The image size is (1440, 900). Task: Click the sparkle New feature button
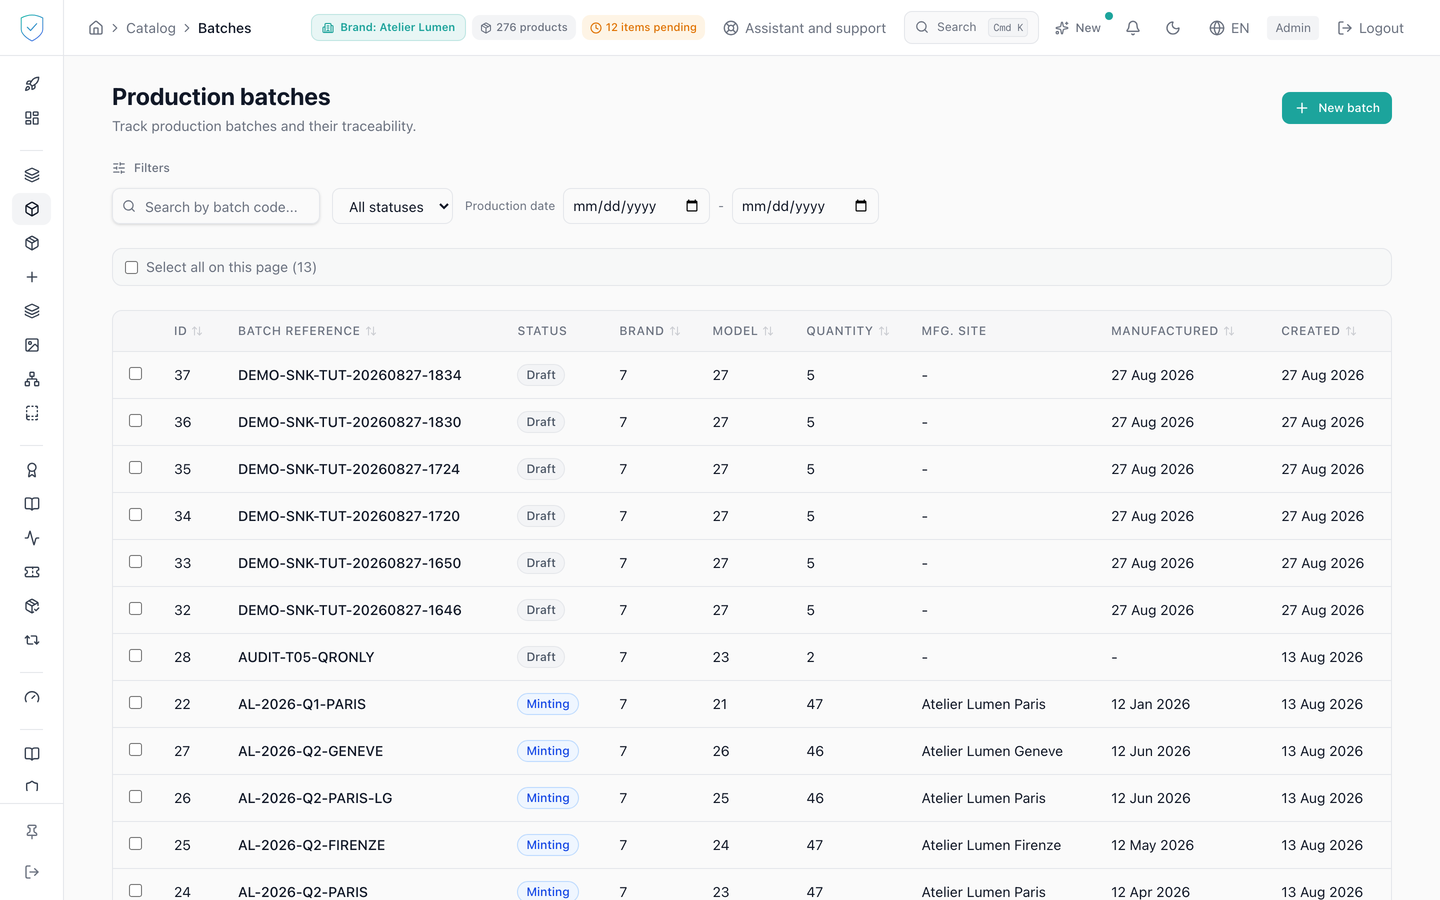pos(1078,28)
